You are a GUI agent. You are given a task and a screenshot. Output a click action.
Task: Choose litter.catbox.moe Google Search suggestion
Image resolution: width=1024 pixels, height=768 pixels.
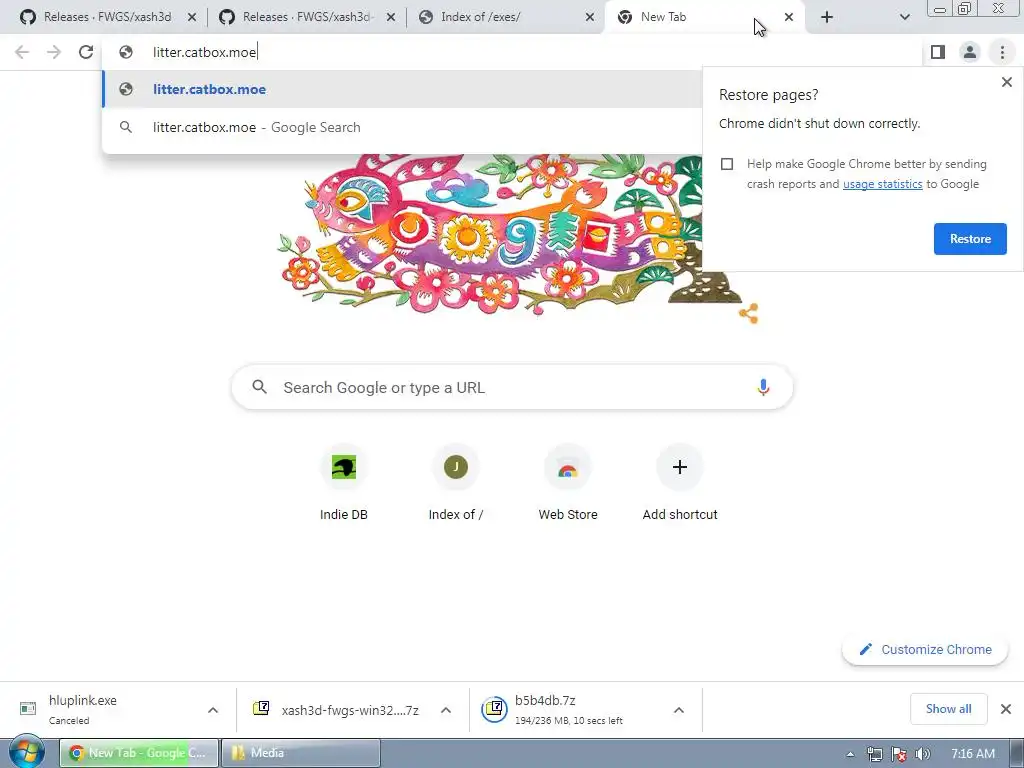coord(402,127)
